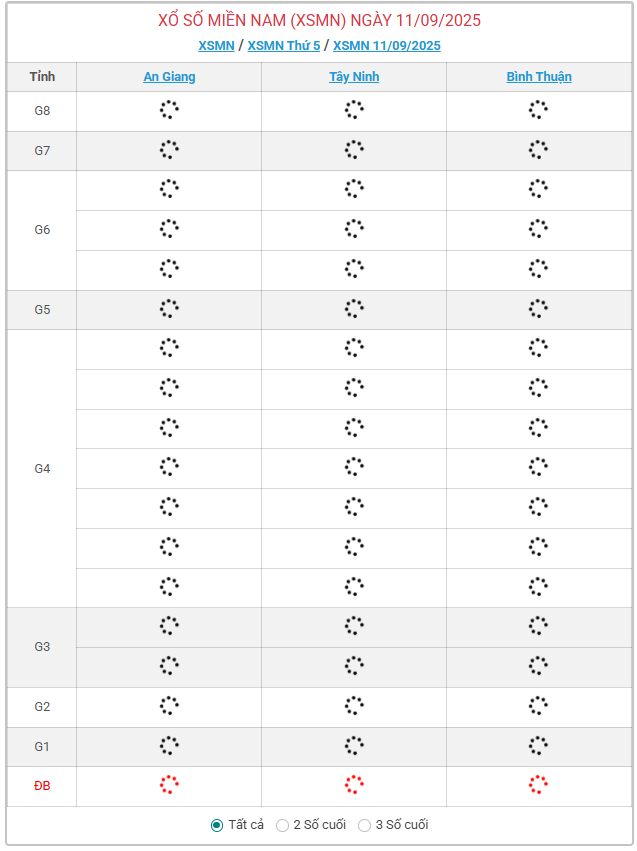
Task: Go to the XSMN breadcrumb link
Action: 216,46
